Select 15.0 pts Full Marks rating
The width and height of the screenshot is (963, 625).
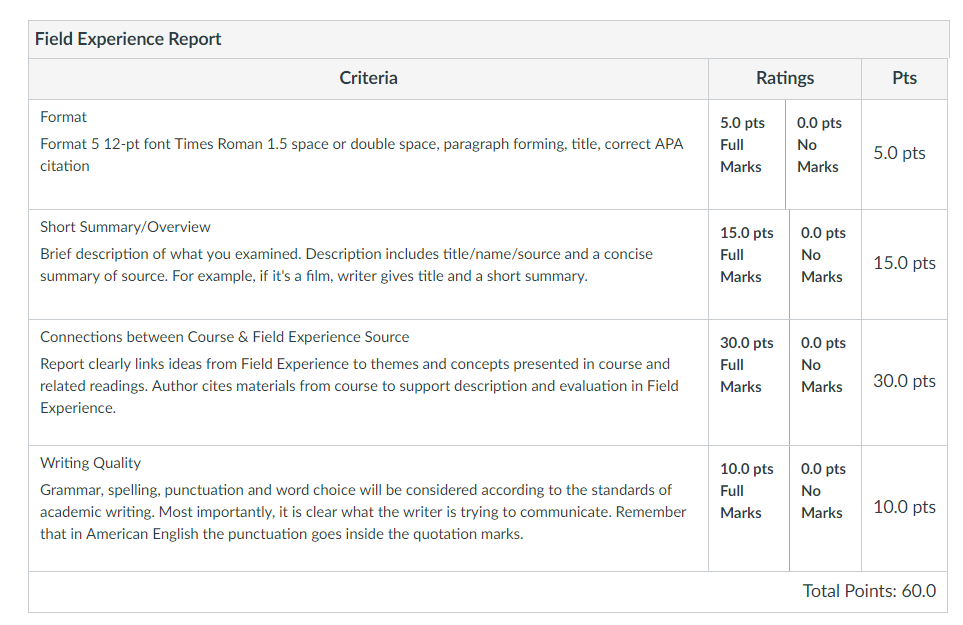[x=749, y=264]
